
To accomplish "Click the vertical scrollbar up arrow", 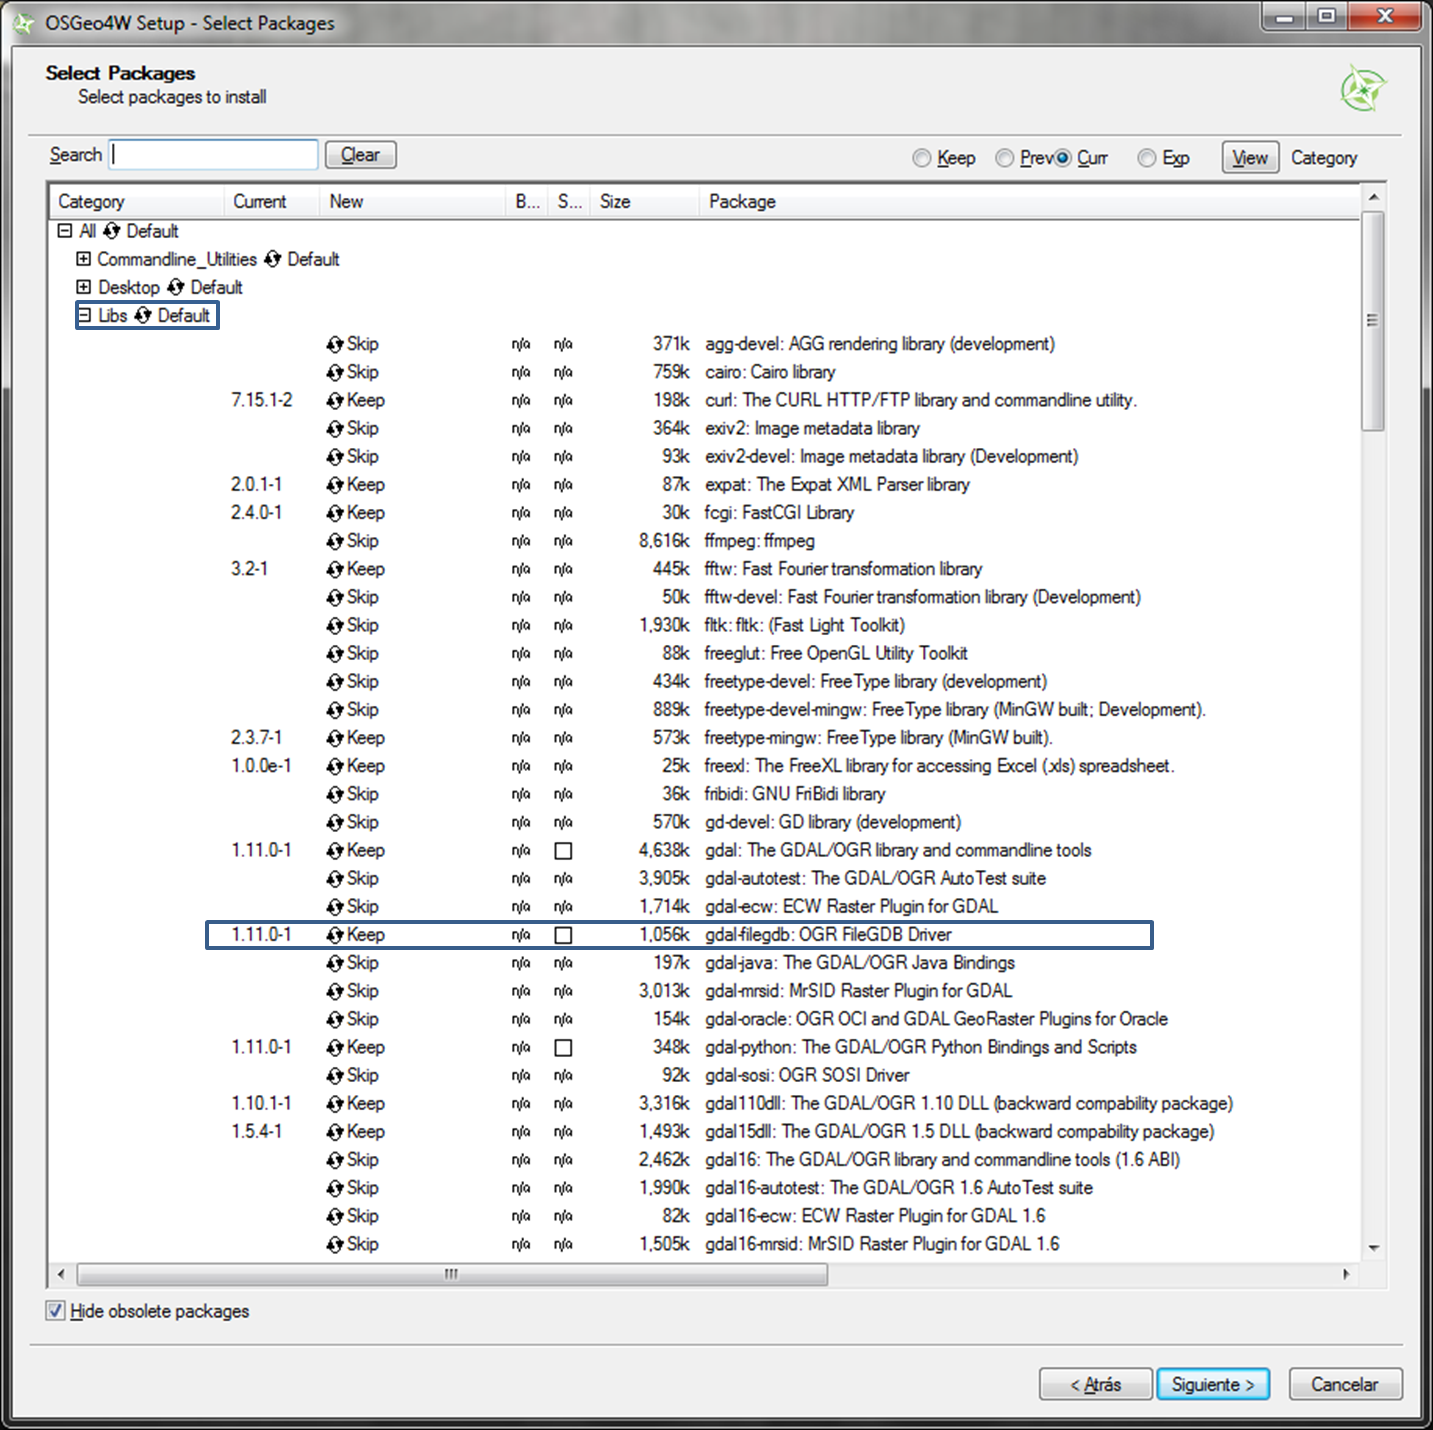I will click(1374, 197).
